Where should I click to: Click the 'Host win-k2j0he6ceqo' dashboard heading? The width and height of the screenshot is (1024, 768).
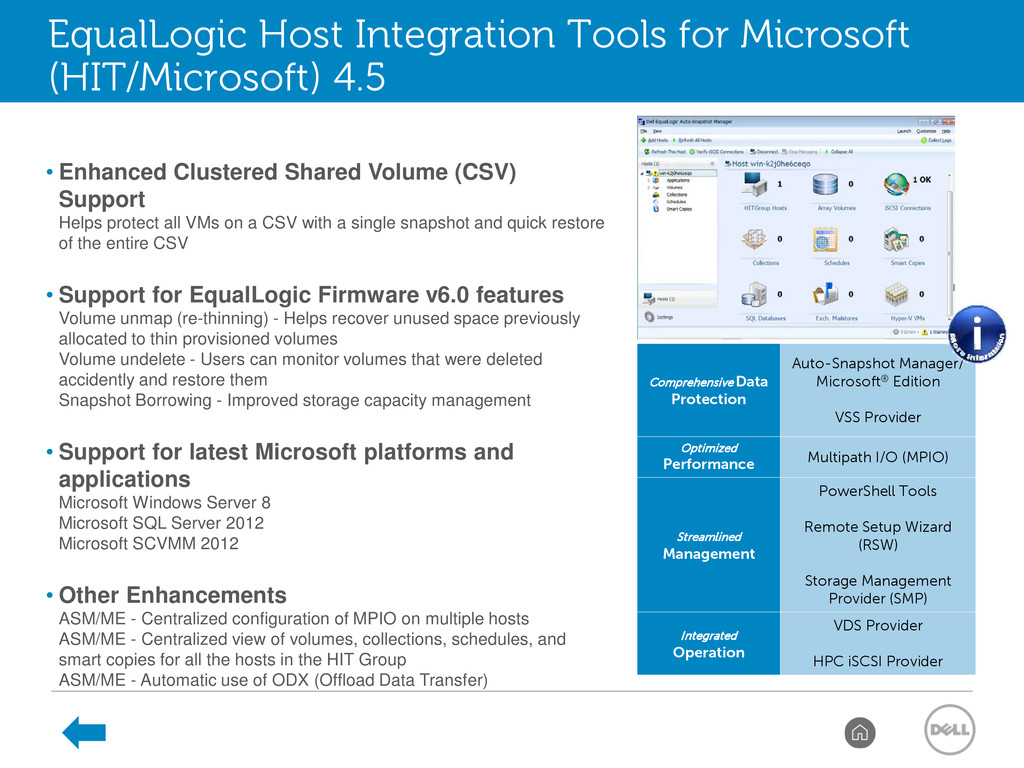click(x=769, y=164)
